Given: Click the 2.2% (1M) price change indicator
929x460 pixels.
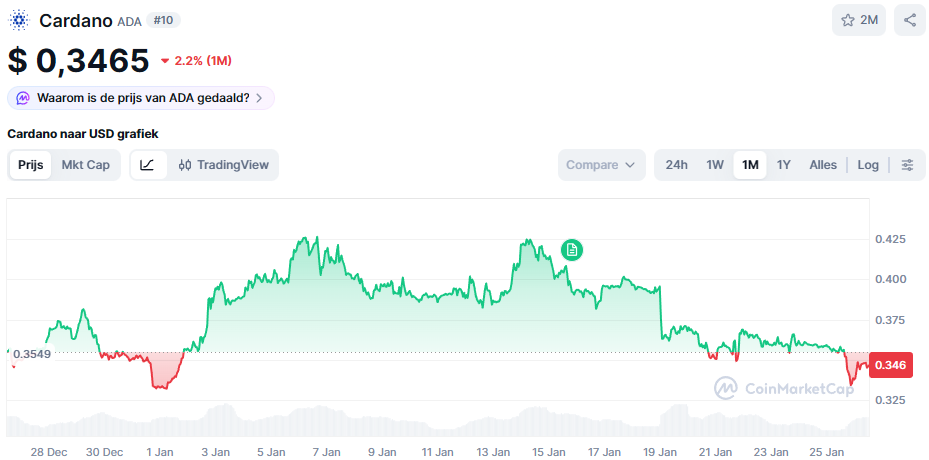Looking at the screenshot, I should (196, 60).
